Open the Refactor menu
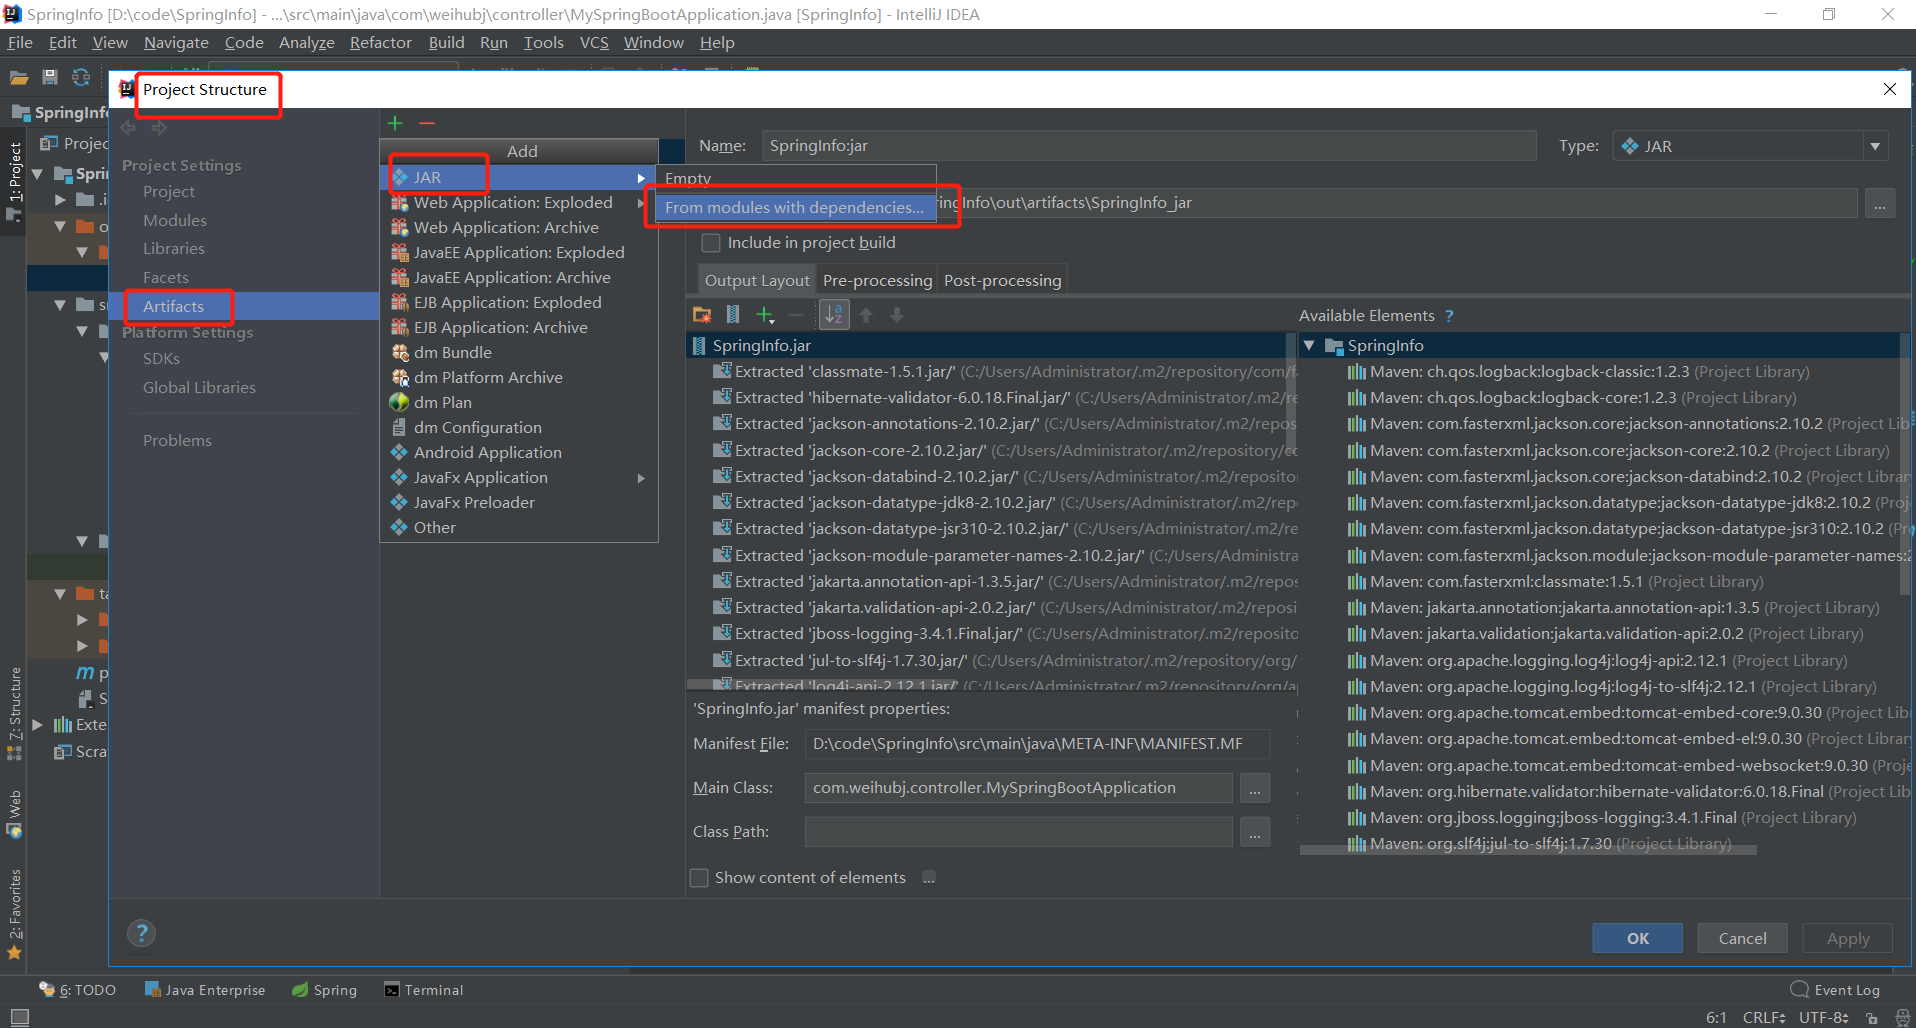Viewport: 1916px width, 1028px height. coord(381,42)
